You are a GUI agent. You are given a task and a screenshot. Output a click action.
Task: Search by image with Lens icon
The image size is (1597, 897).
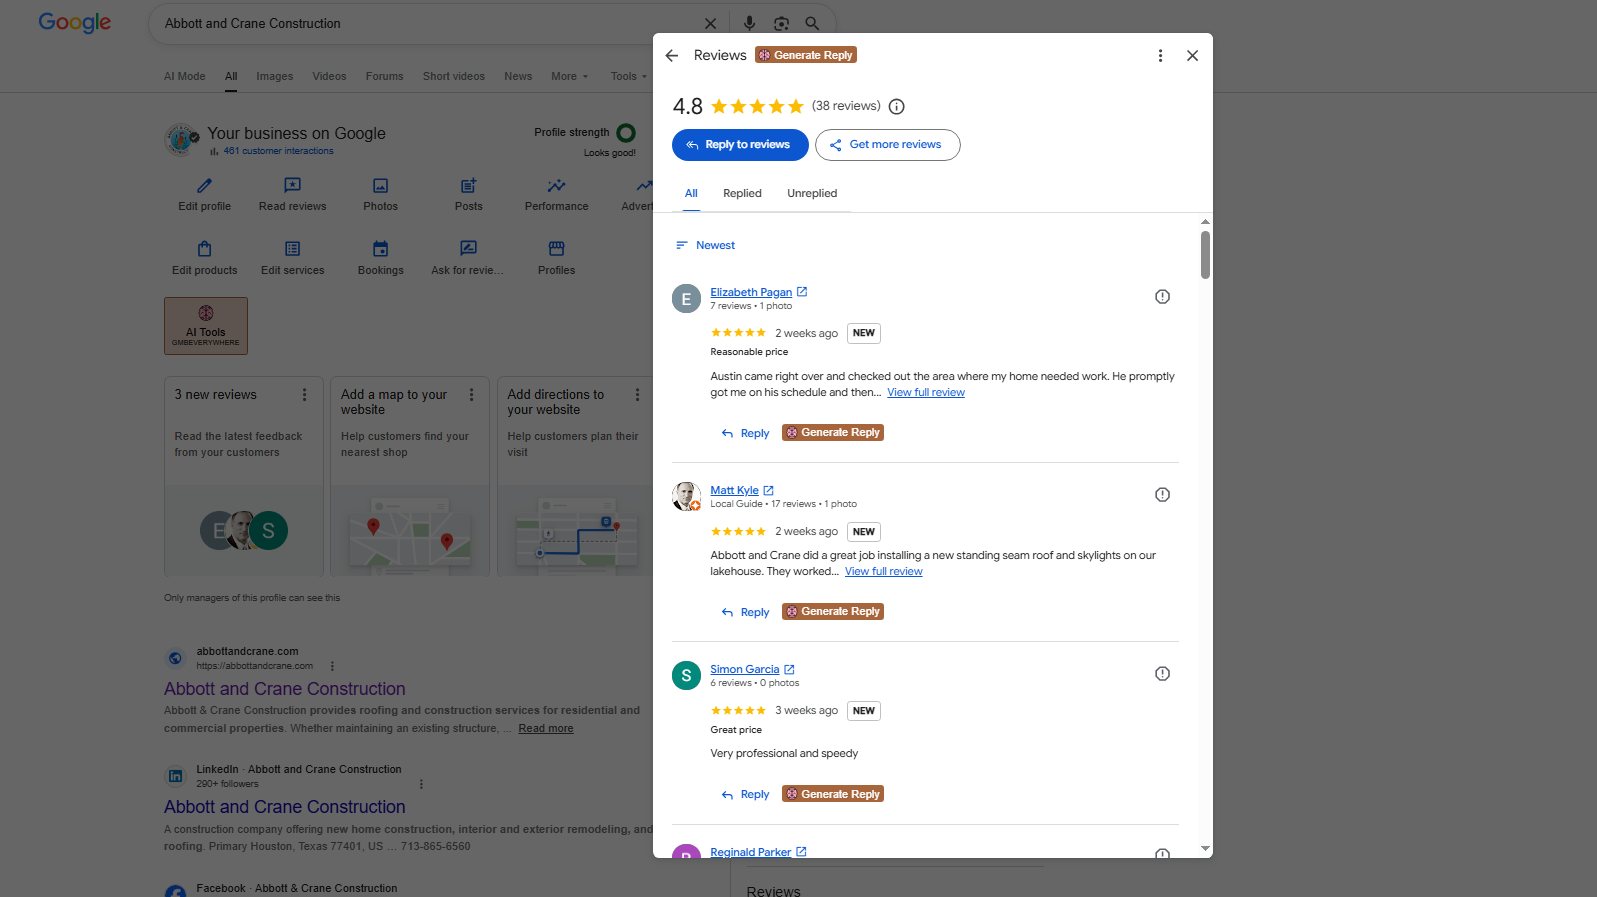(781, 24)
